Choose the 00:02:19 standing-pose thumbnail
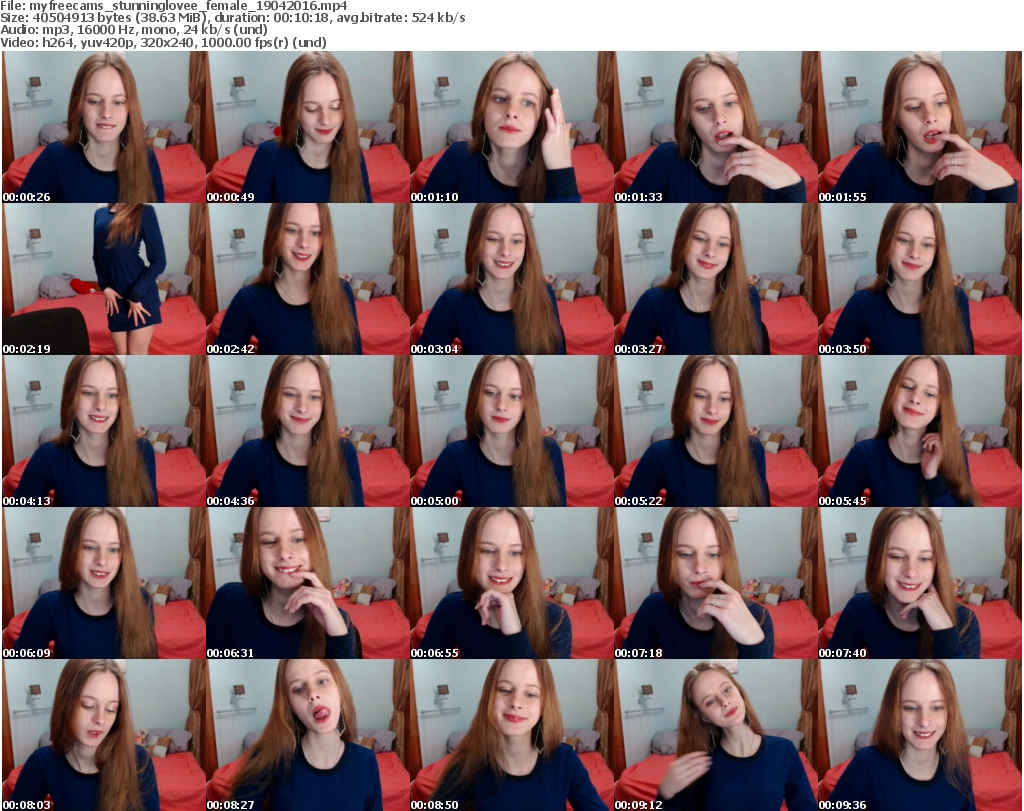The image size is (1024, 811). click(104, 279)
